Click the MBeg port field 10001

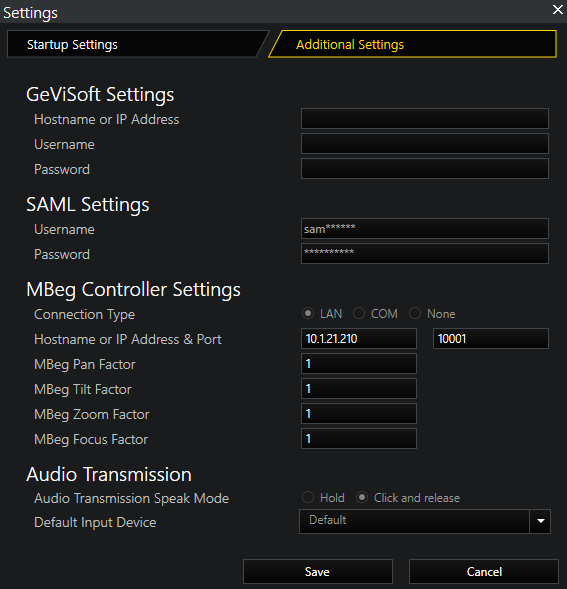[x=491, y=338]
